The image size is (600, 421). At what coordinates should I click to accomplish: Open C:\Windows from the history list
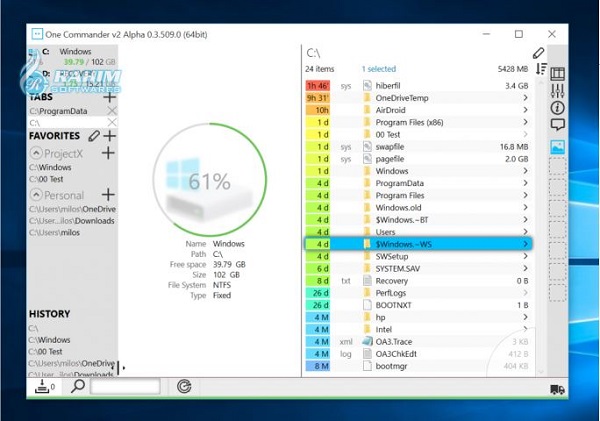[49, 340]
